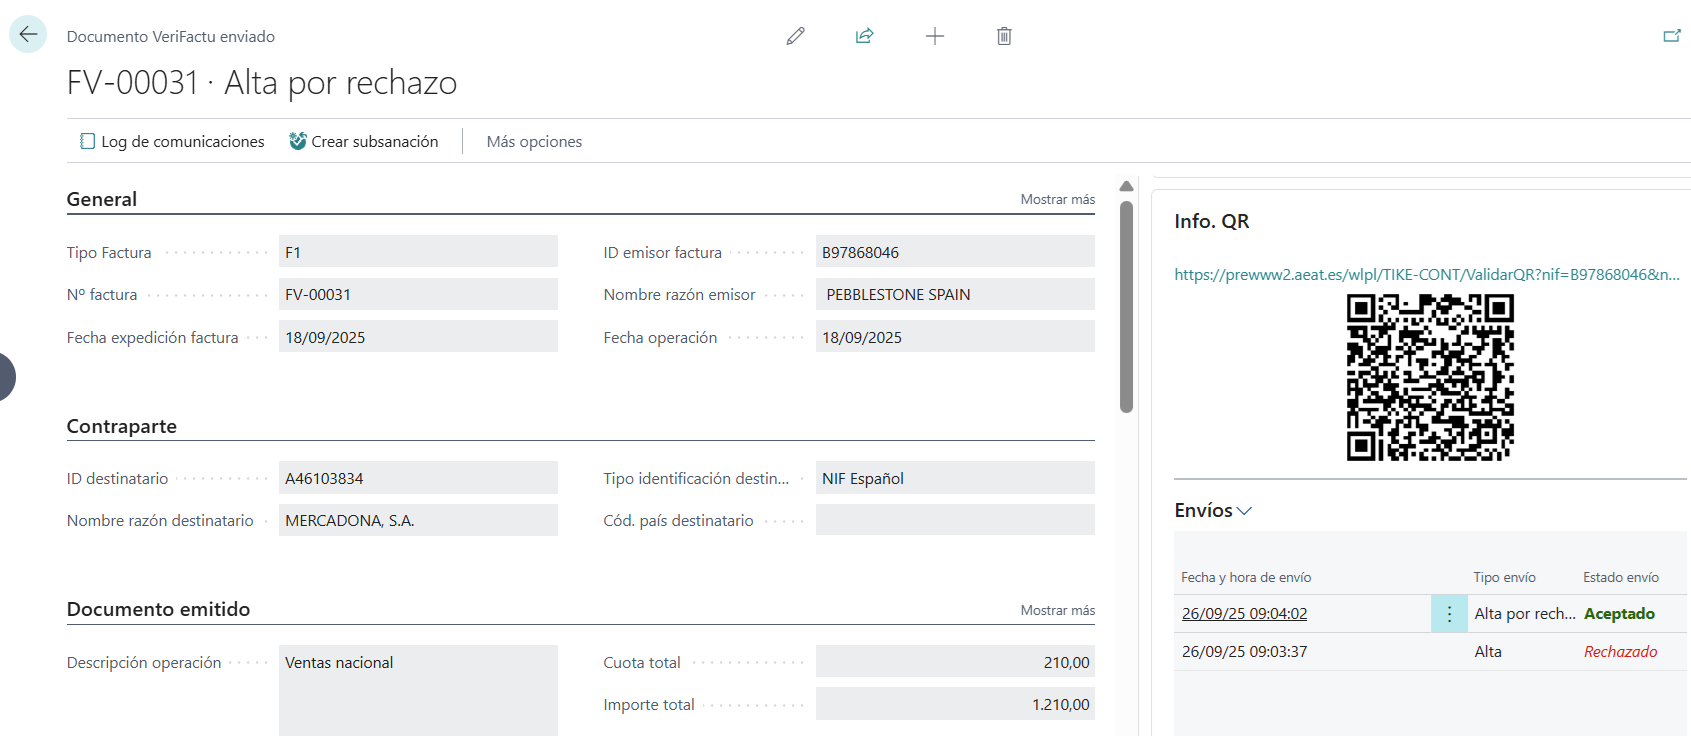The height and width of the screenshot is (736, 1691).
Task: Click the back arrow button
Action: [28, 35]
